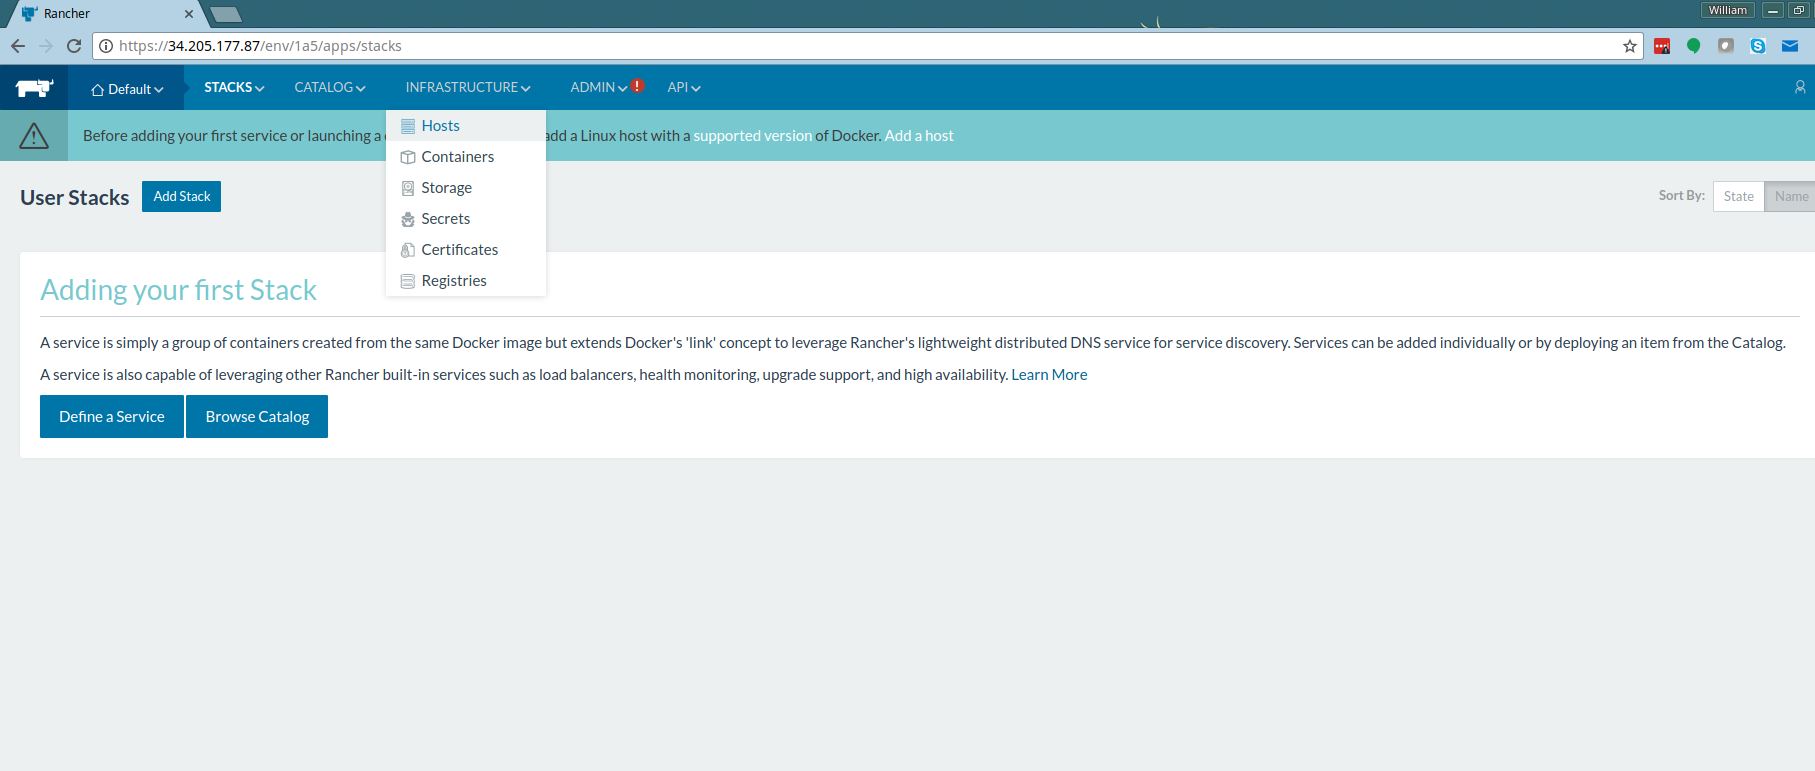Click the green circle extension icon
Viewport: 1815px width, 771px height.
1694,46
